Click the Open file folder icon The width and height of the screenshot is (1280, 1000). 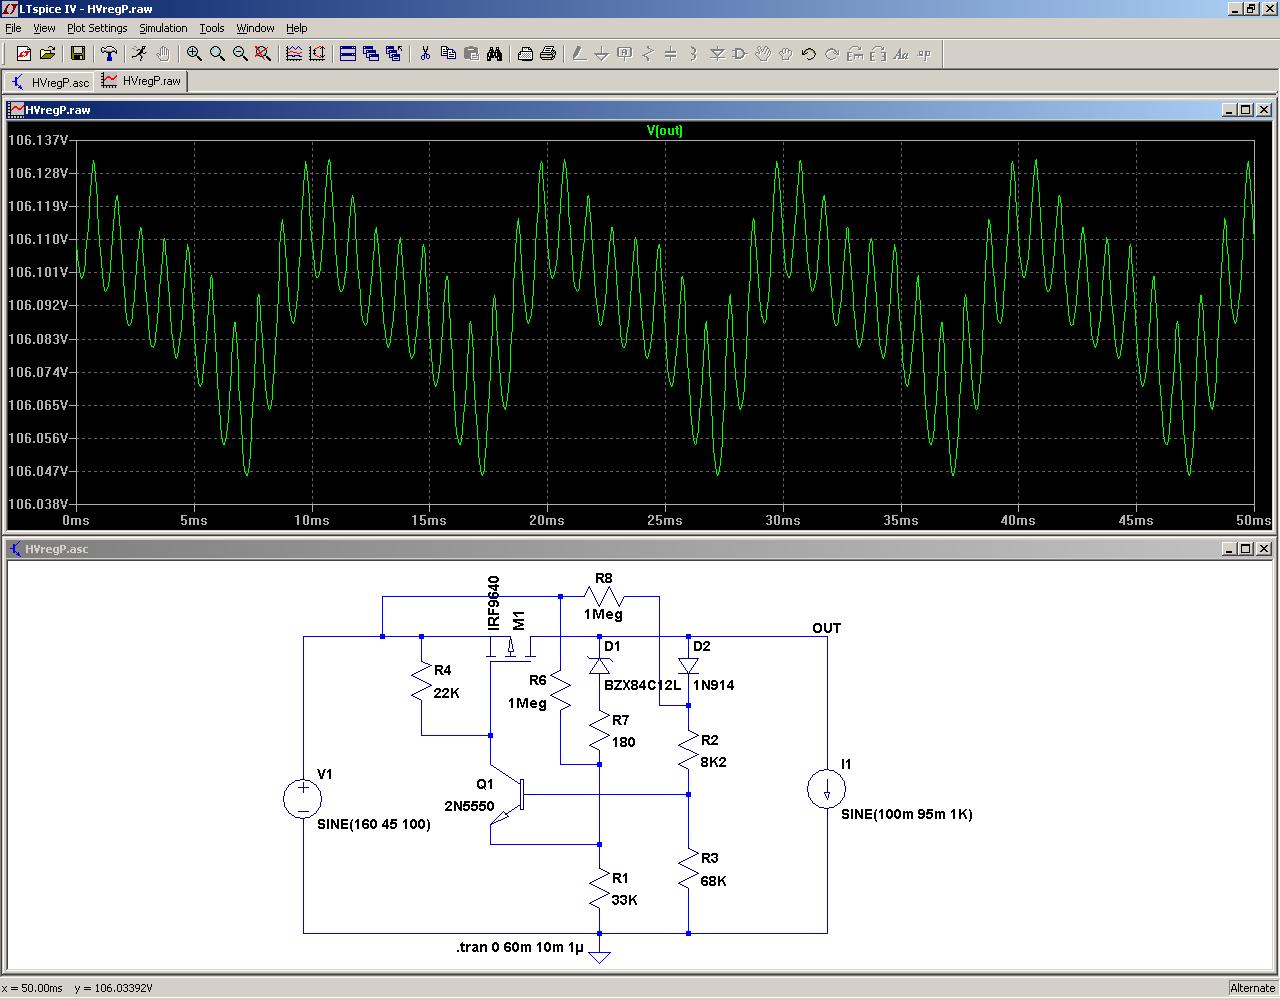point(47,54)
